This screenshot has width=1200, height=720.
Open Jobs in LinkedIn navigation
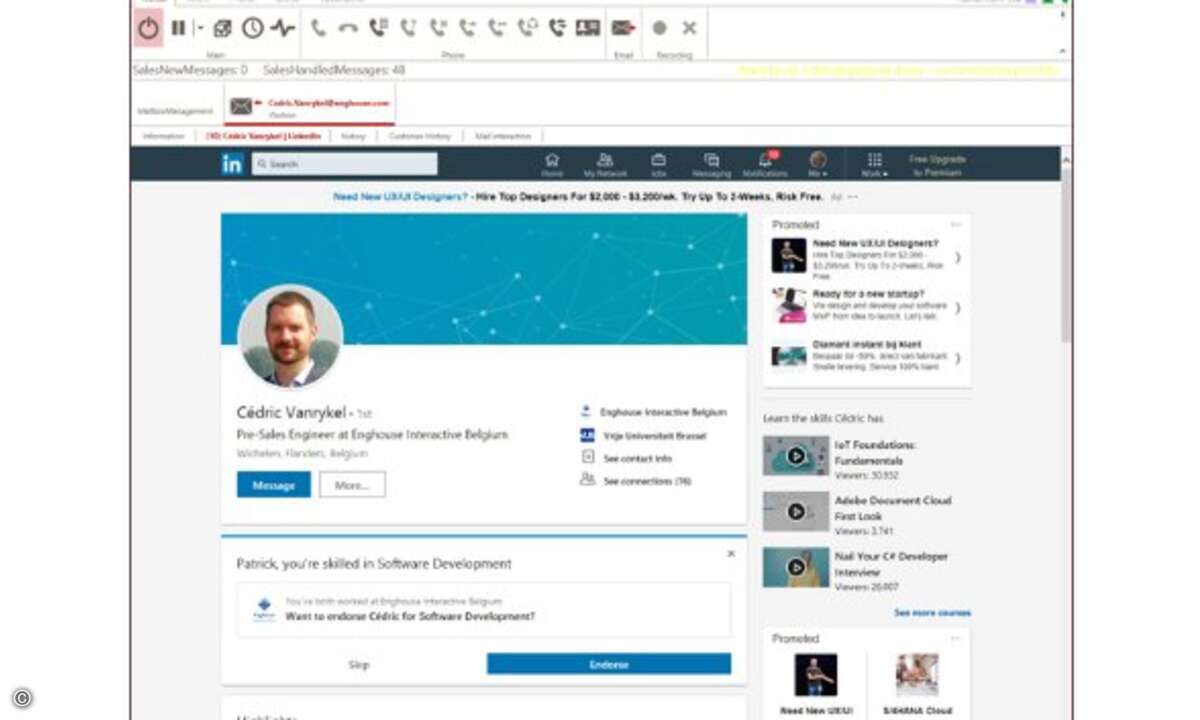pyautogui.click(x=658, y=165)
